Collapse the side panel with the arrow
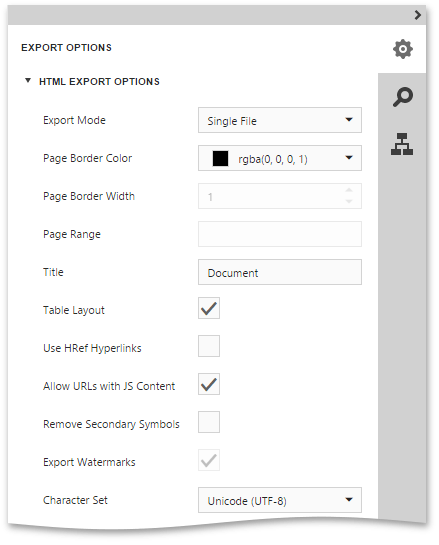The height and width of the screenshot is (545, 439). (418, 15)
